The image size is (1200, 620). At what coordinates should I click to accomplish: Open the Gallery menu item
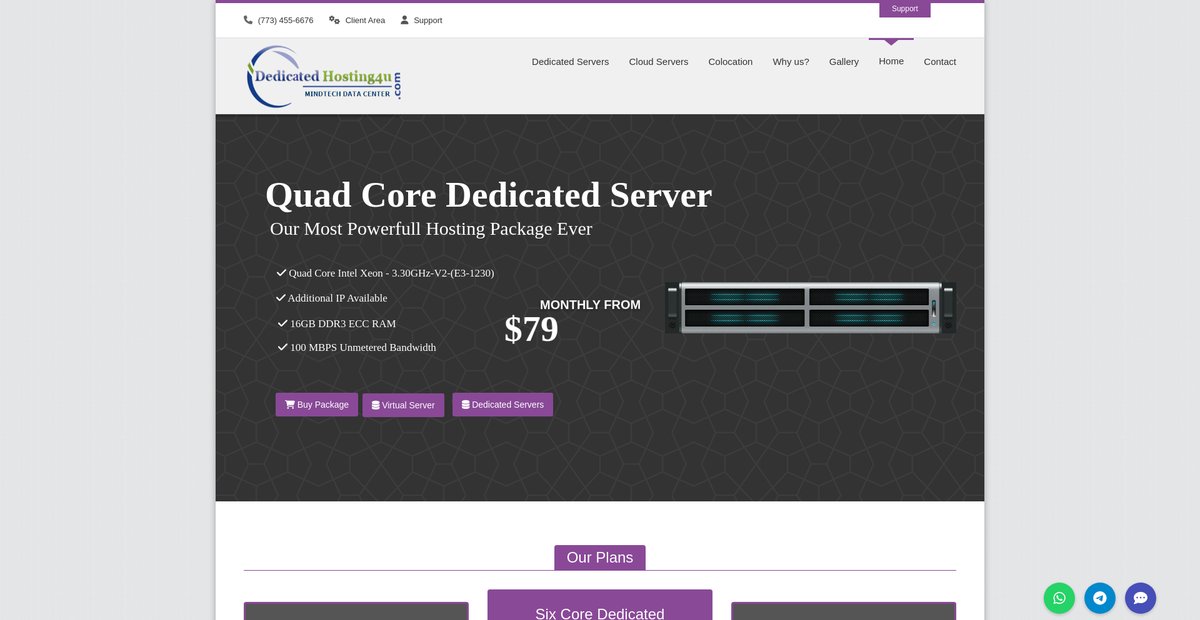(x=844, y=62)
